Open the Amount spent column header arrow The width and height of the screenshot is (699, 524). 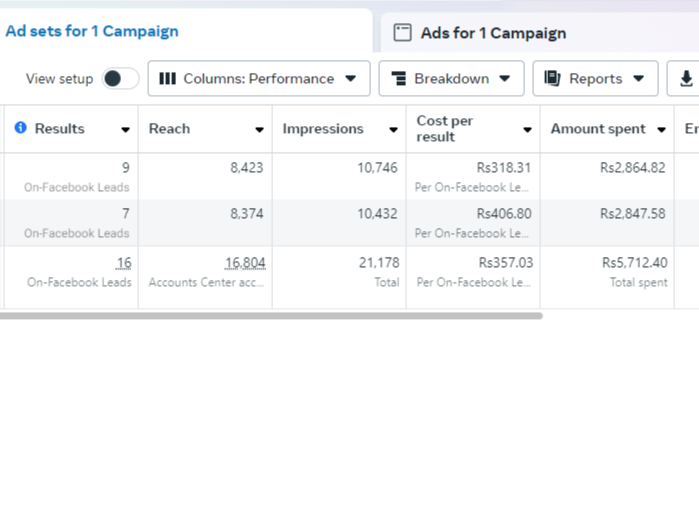(x=661, y=130)
